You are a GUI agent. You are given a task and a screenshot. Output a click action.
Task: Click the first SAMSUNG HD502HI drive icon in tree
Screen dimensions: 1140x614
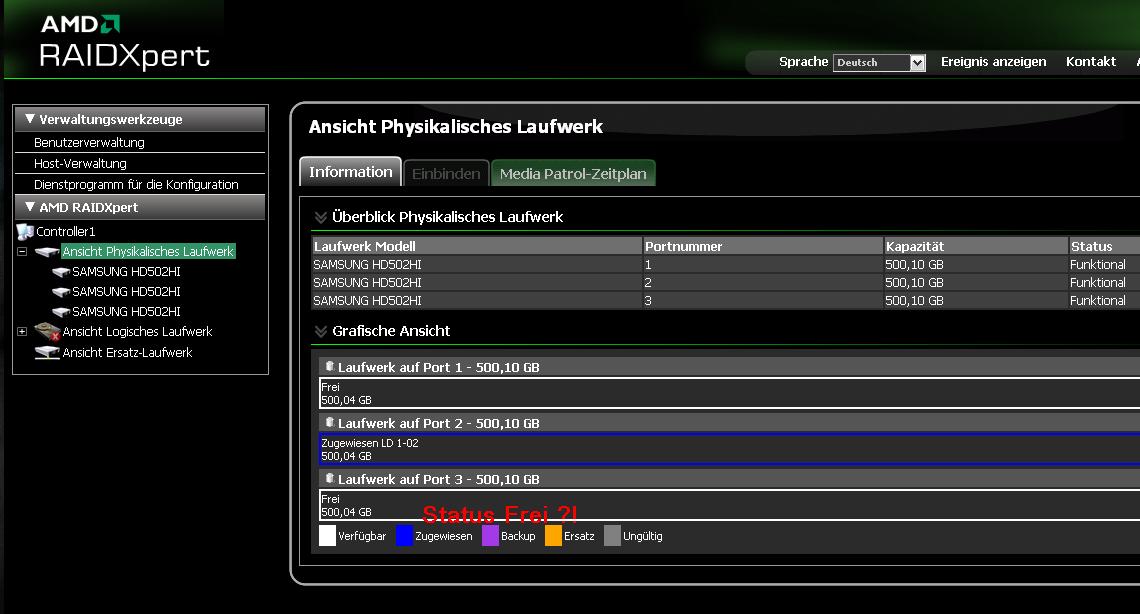coord(61,272)
